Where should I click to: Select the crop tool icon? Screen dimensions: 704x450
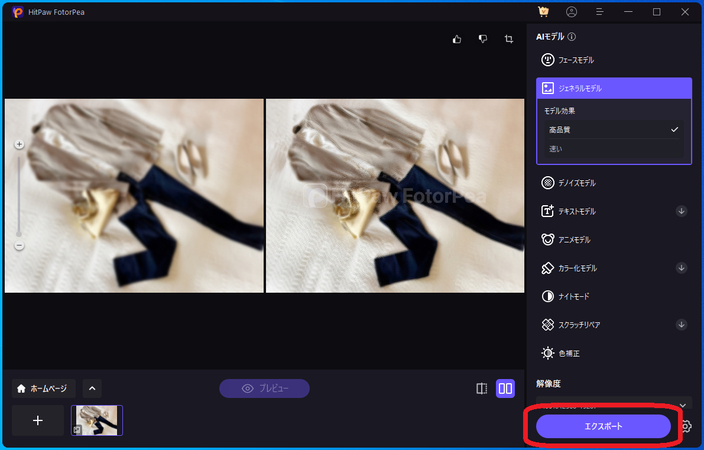[509, 39]
